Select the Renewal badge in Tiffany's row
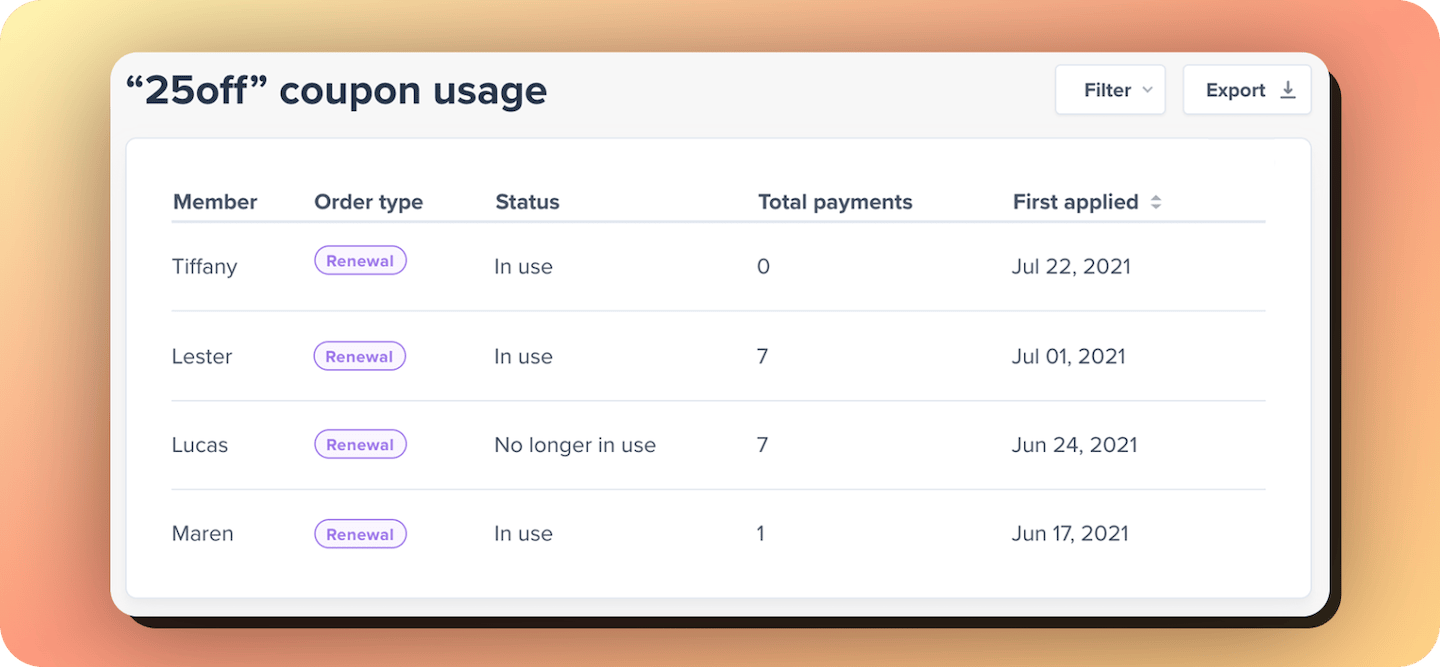 pyautogui.click(x=360, y=260)
